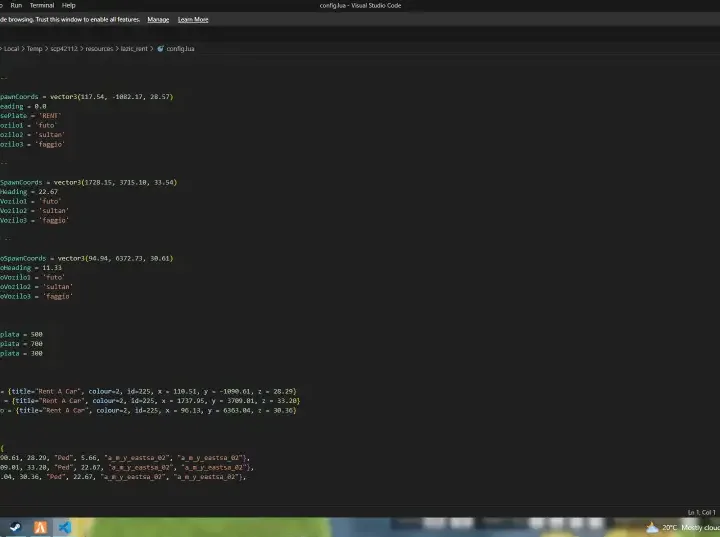Click the 'RENT' plate string
Viewport: 720px width, 537px height.
click(50, 116)
